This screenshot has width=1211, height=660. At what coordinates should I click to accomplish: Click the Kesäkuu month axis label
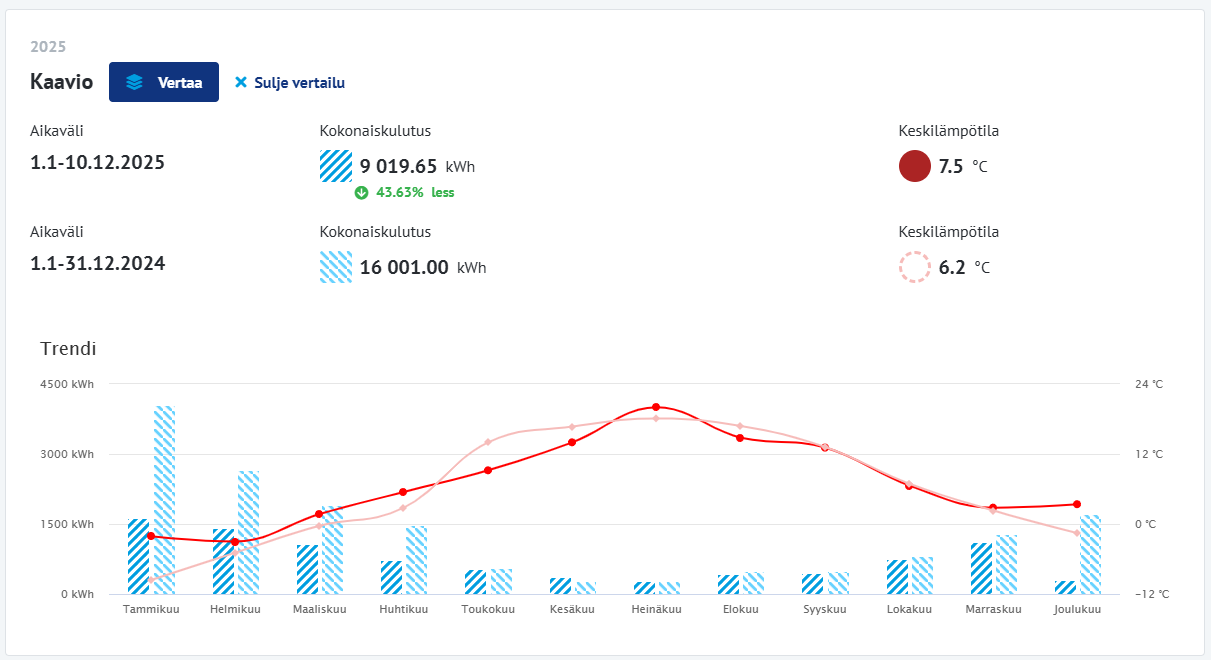(x=572, y=609)
